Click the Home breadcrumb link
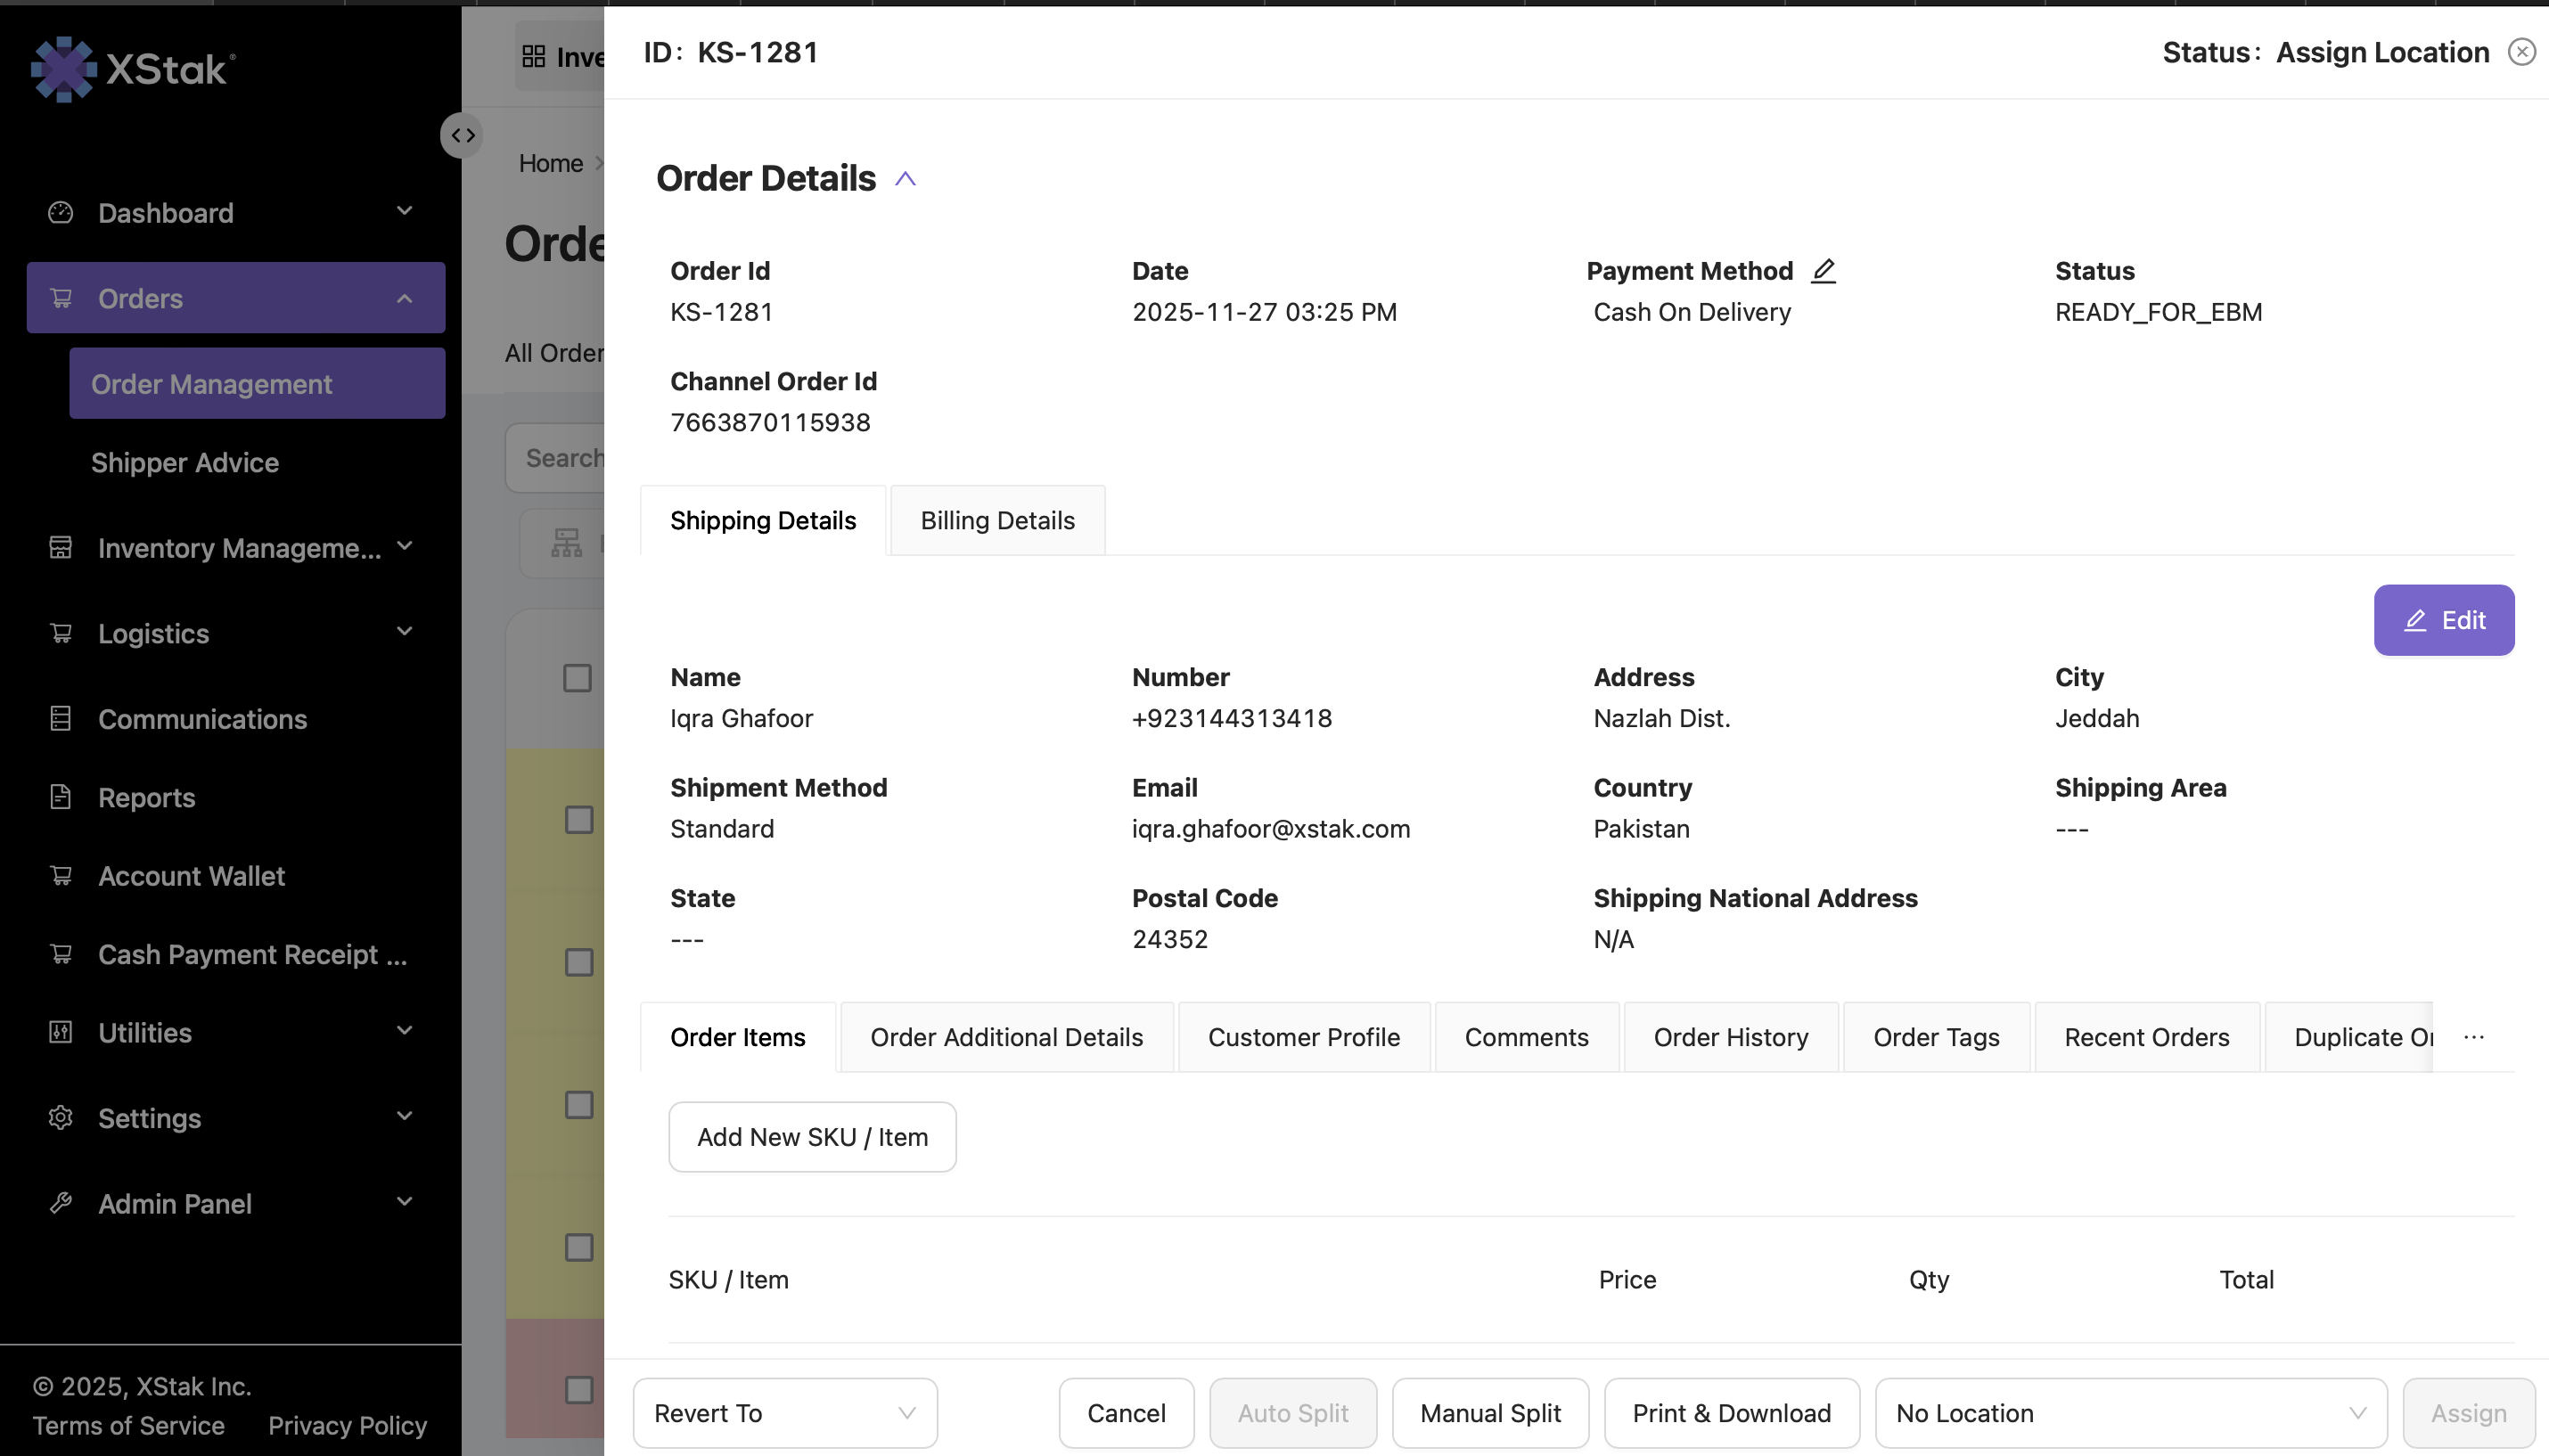 [x=551, y=163]
